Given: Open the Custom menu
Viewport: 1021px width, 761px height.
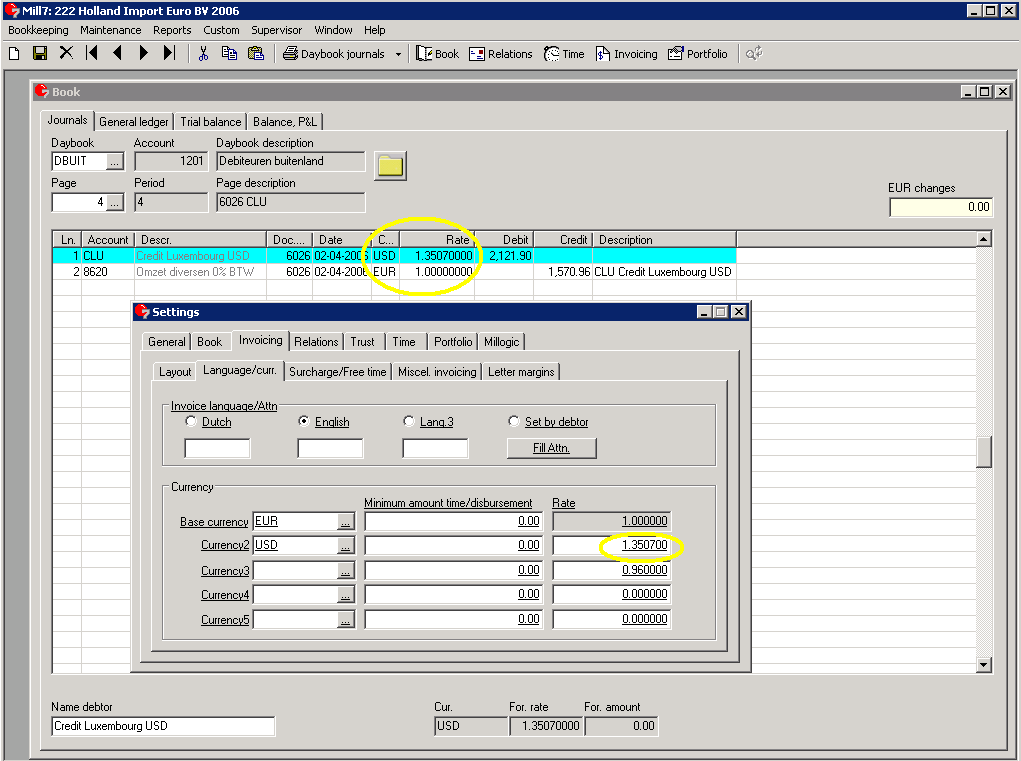Looking at the screenshot, I should tap(221, 30).
